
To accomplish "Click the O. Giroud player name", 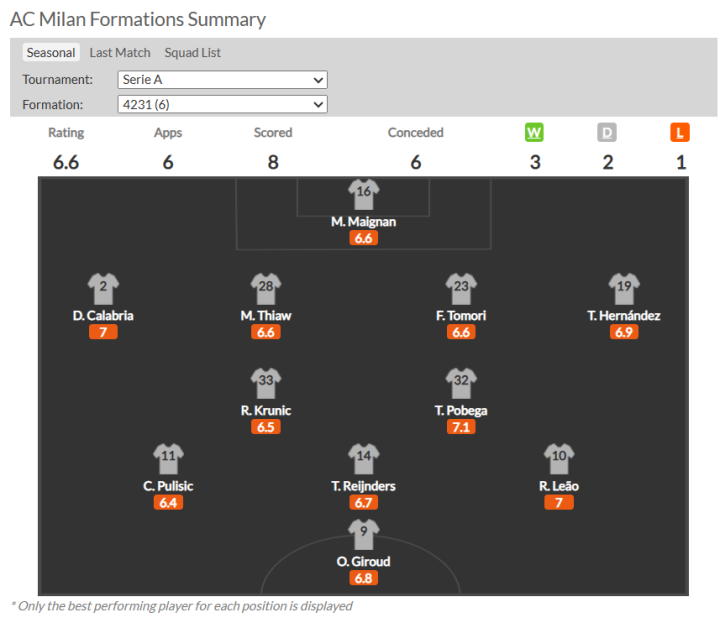I will pos(363,562).
